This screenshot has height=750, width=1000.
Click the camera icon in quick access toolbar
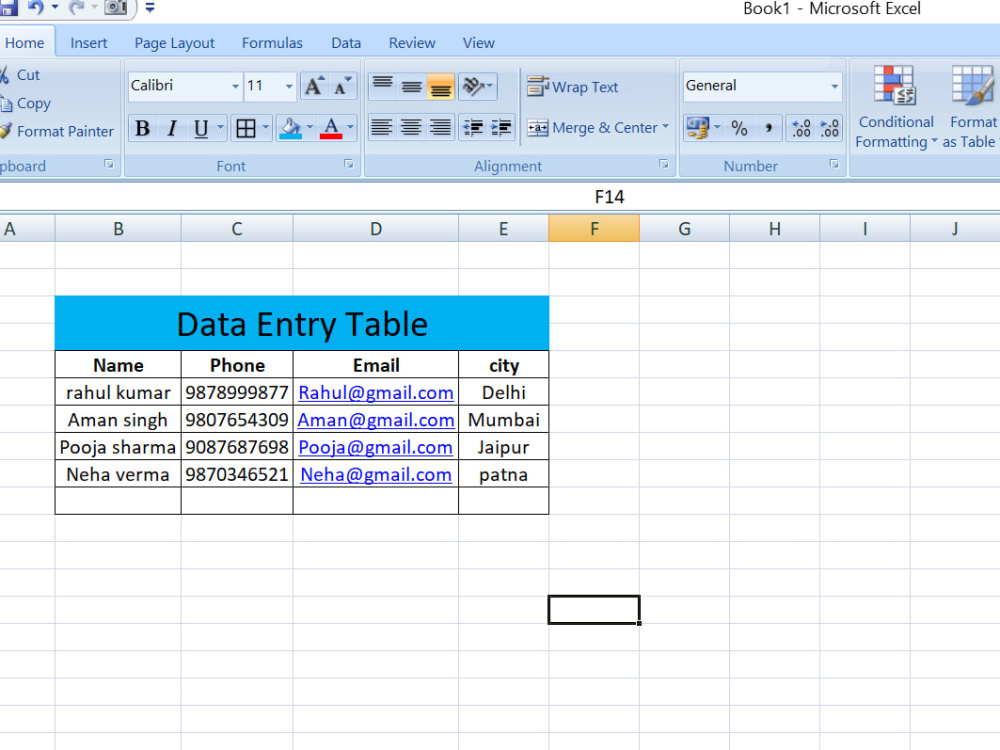click(115, 8)
